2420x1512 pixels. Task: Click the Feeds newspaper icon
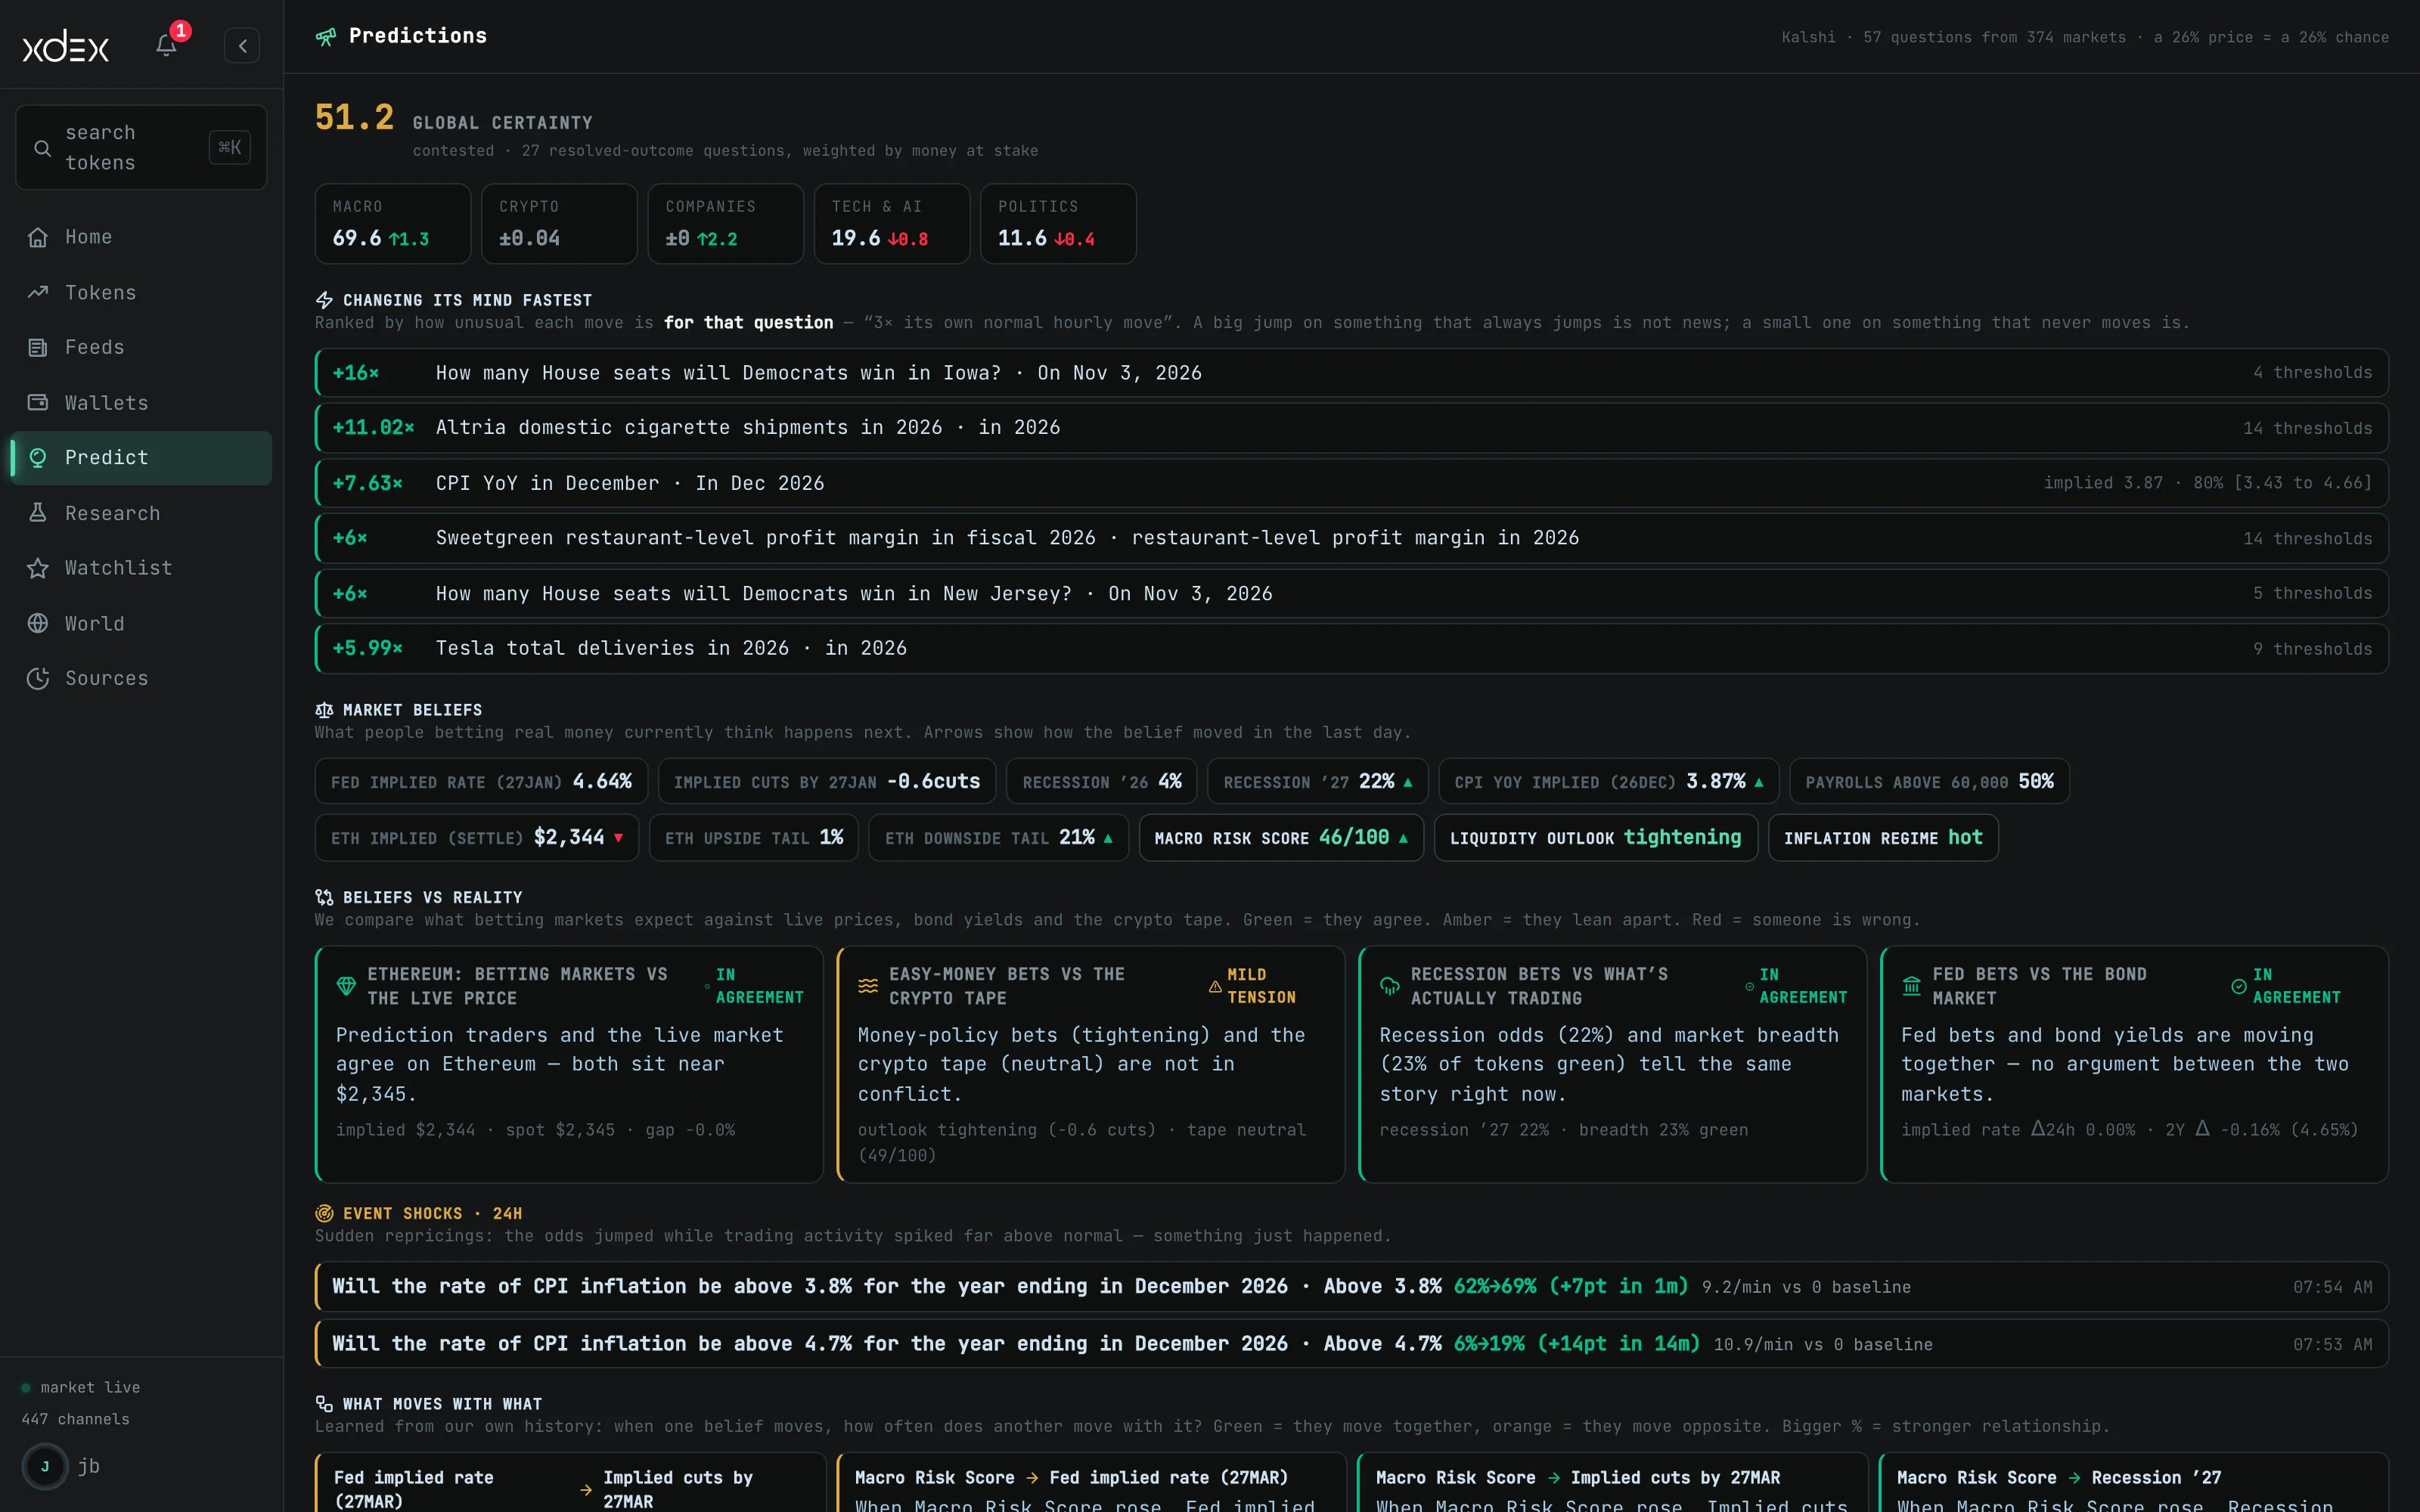pos(38,347)
